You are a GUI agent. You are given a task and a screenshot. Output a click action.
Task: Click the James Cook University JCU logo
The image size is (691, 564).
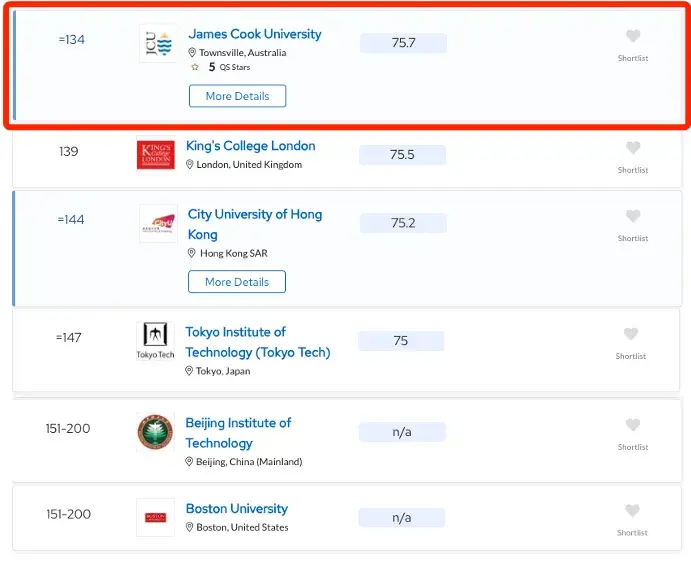158,43
